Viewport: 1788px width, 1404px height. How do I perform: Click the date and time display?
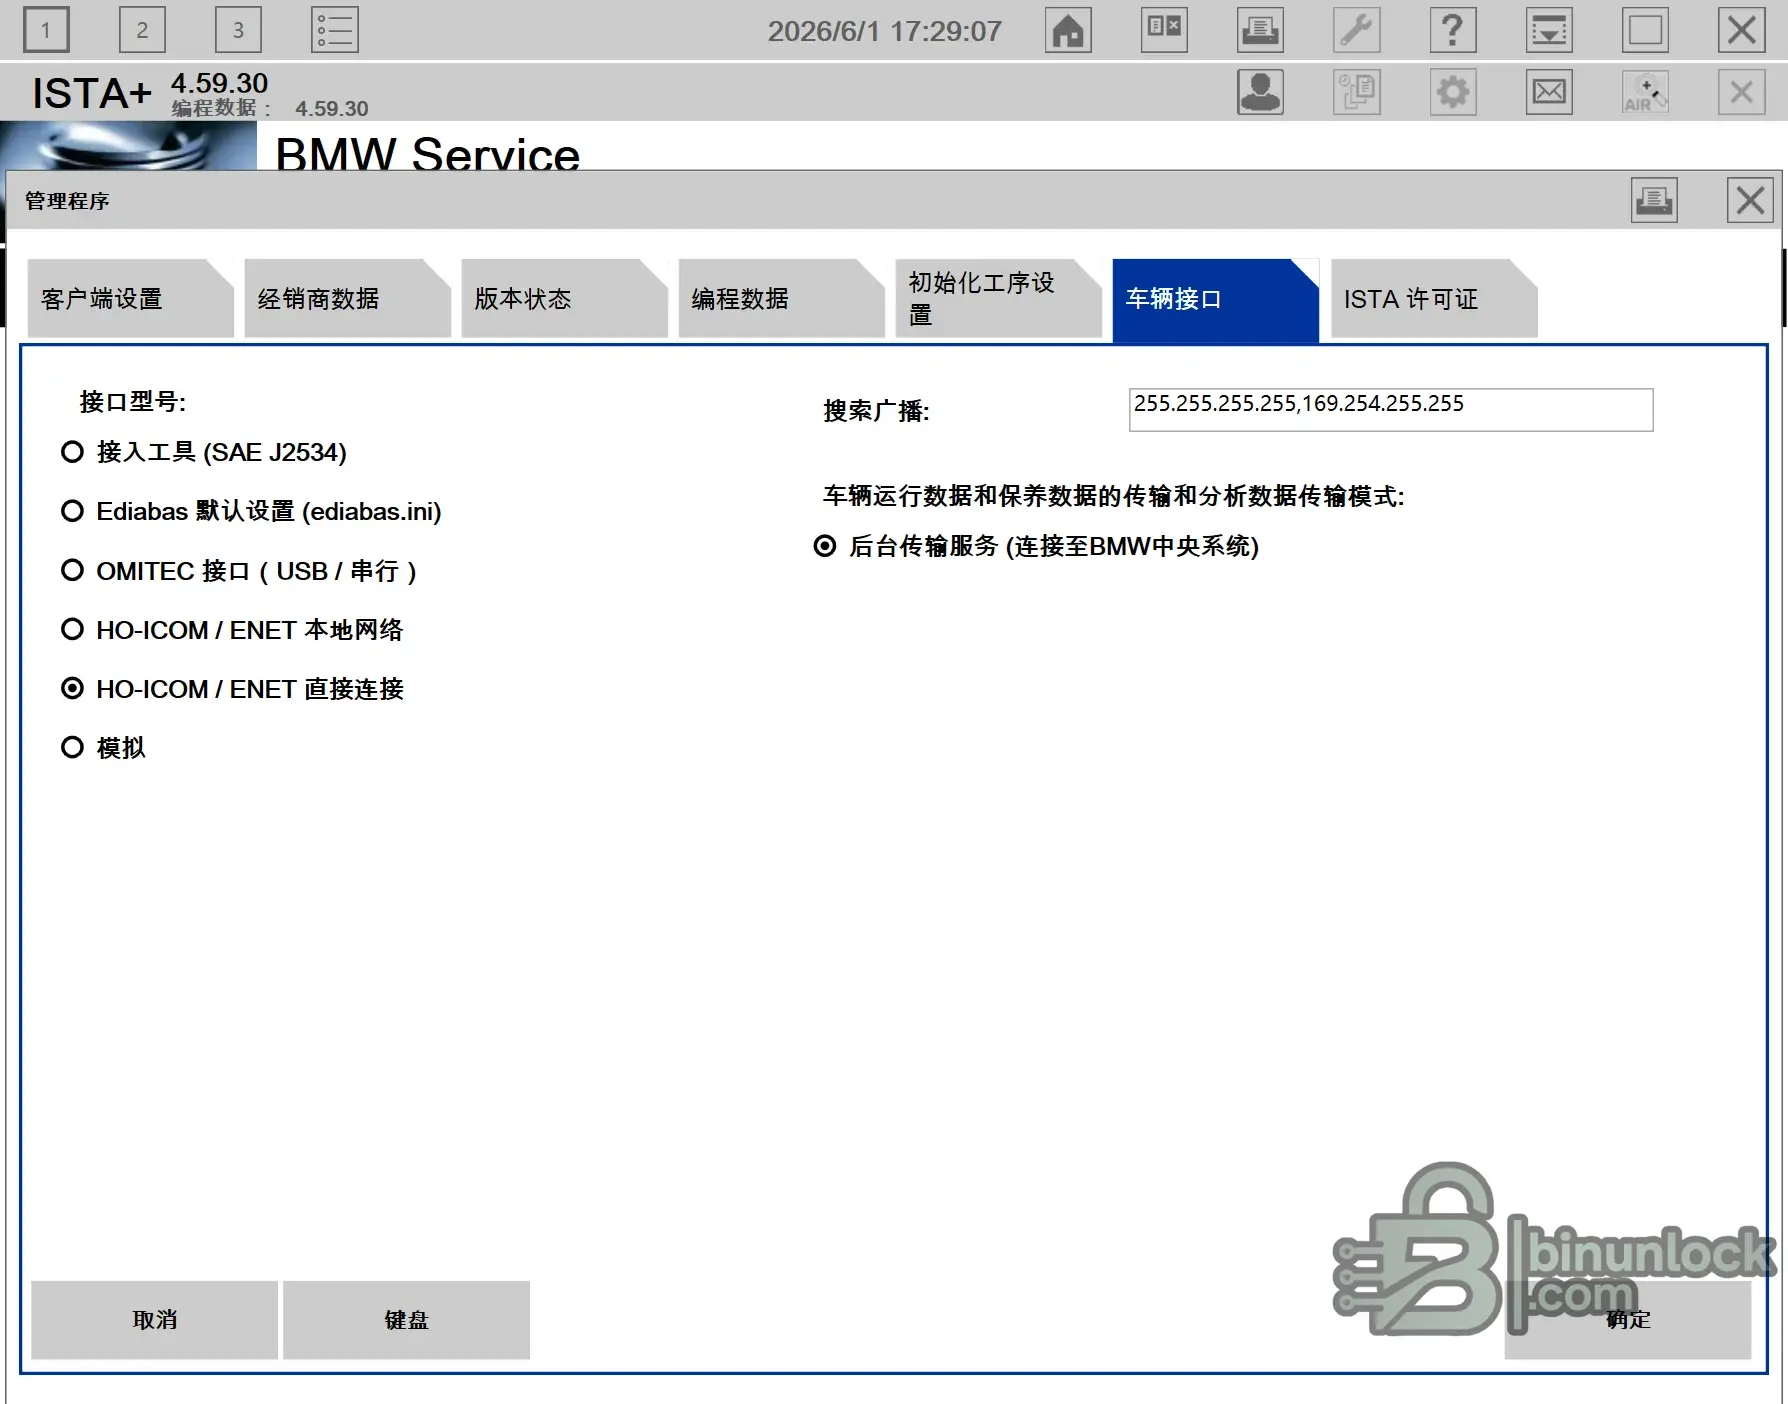[885, 31]
